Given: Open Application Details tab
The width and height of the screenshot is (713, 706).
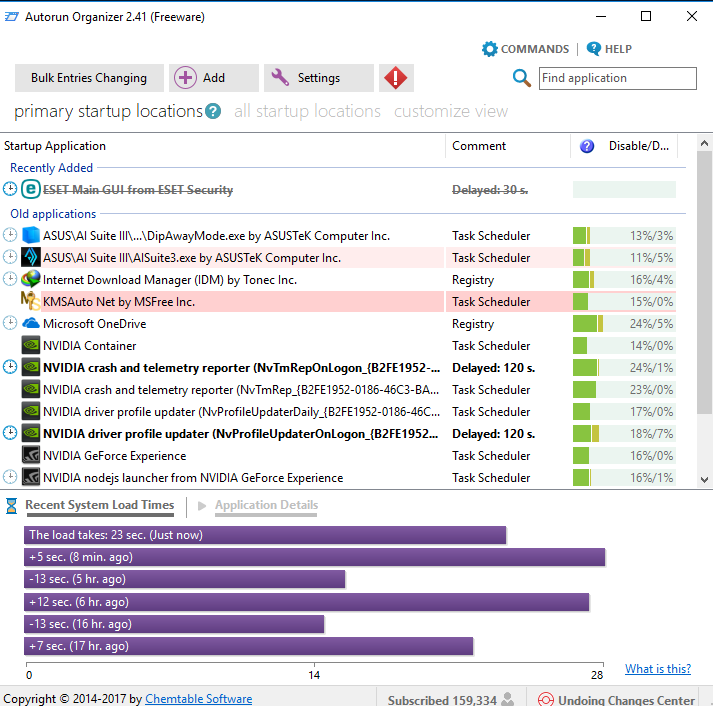Looking at the screenshot, I should 266,505.
